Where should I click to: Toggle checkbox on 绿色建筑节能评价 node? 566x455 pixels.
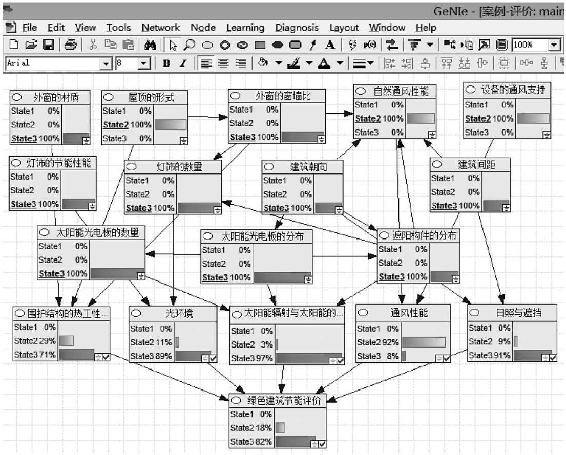322,444
